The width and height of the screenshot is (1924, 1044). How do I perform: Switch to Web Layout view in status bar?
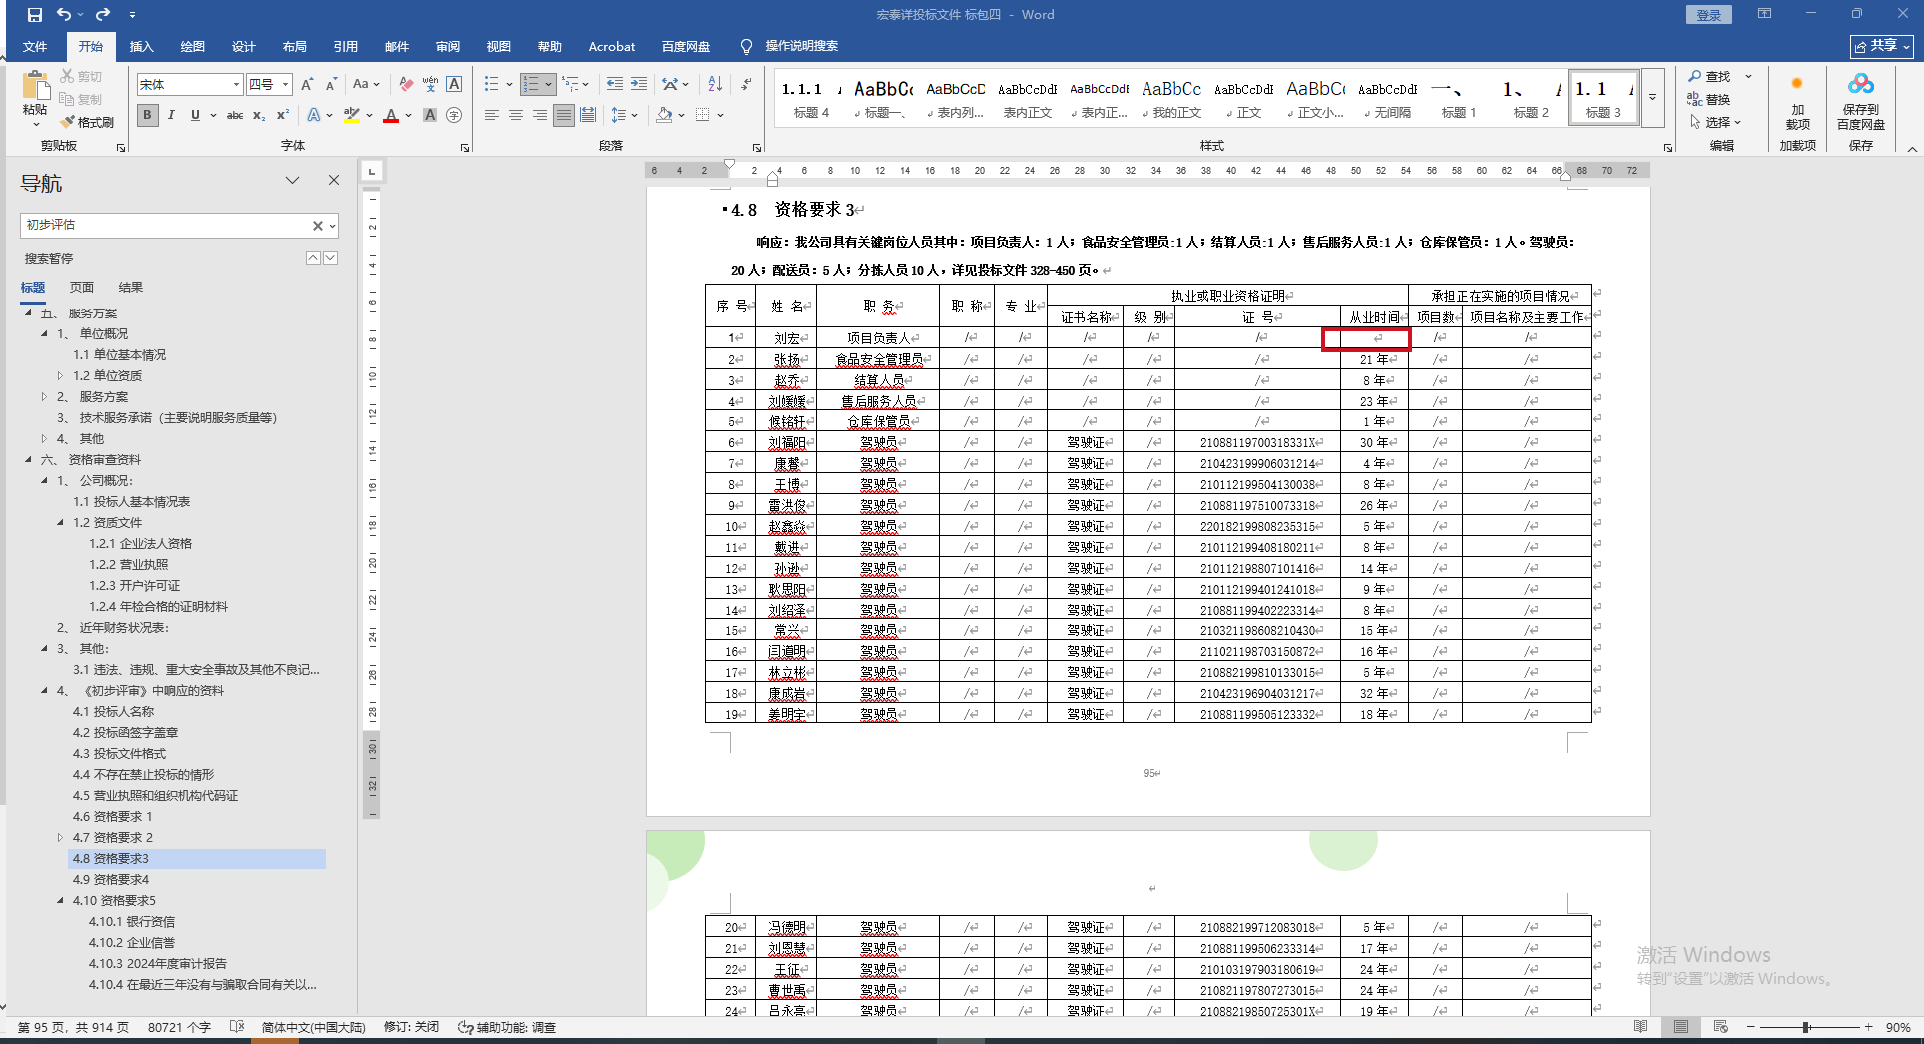pyautogui.click(x=1720, y=1027)
